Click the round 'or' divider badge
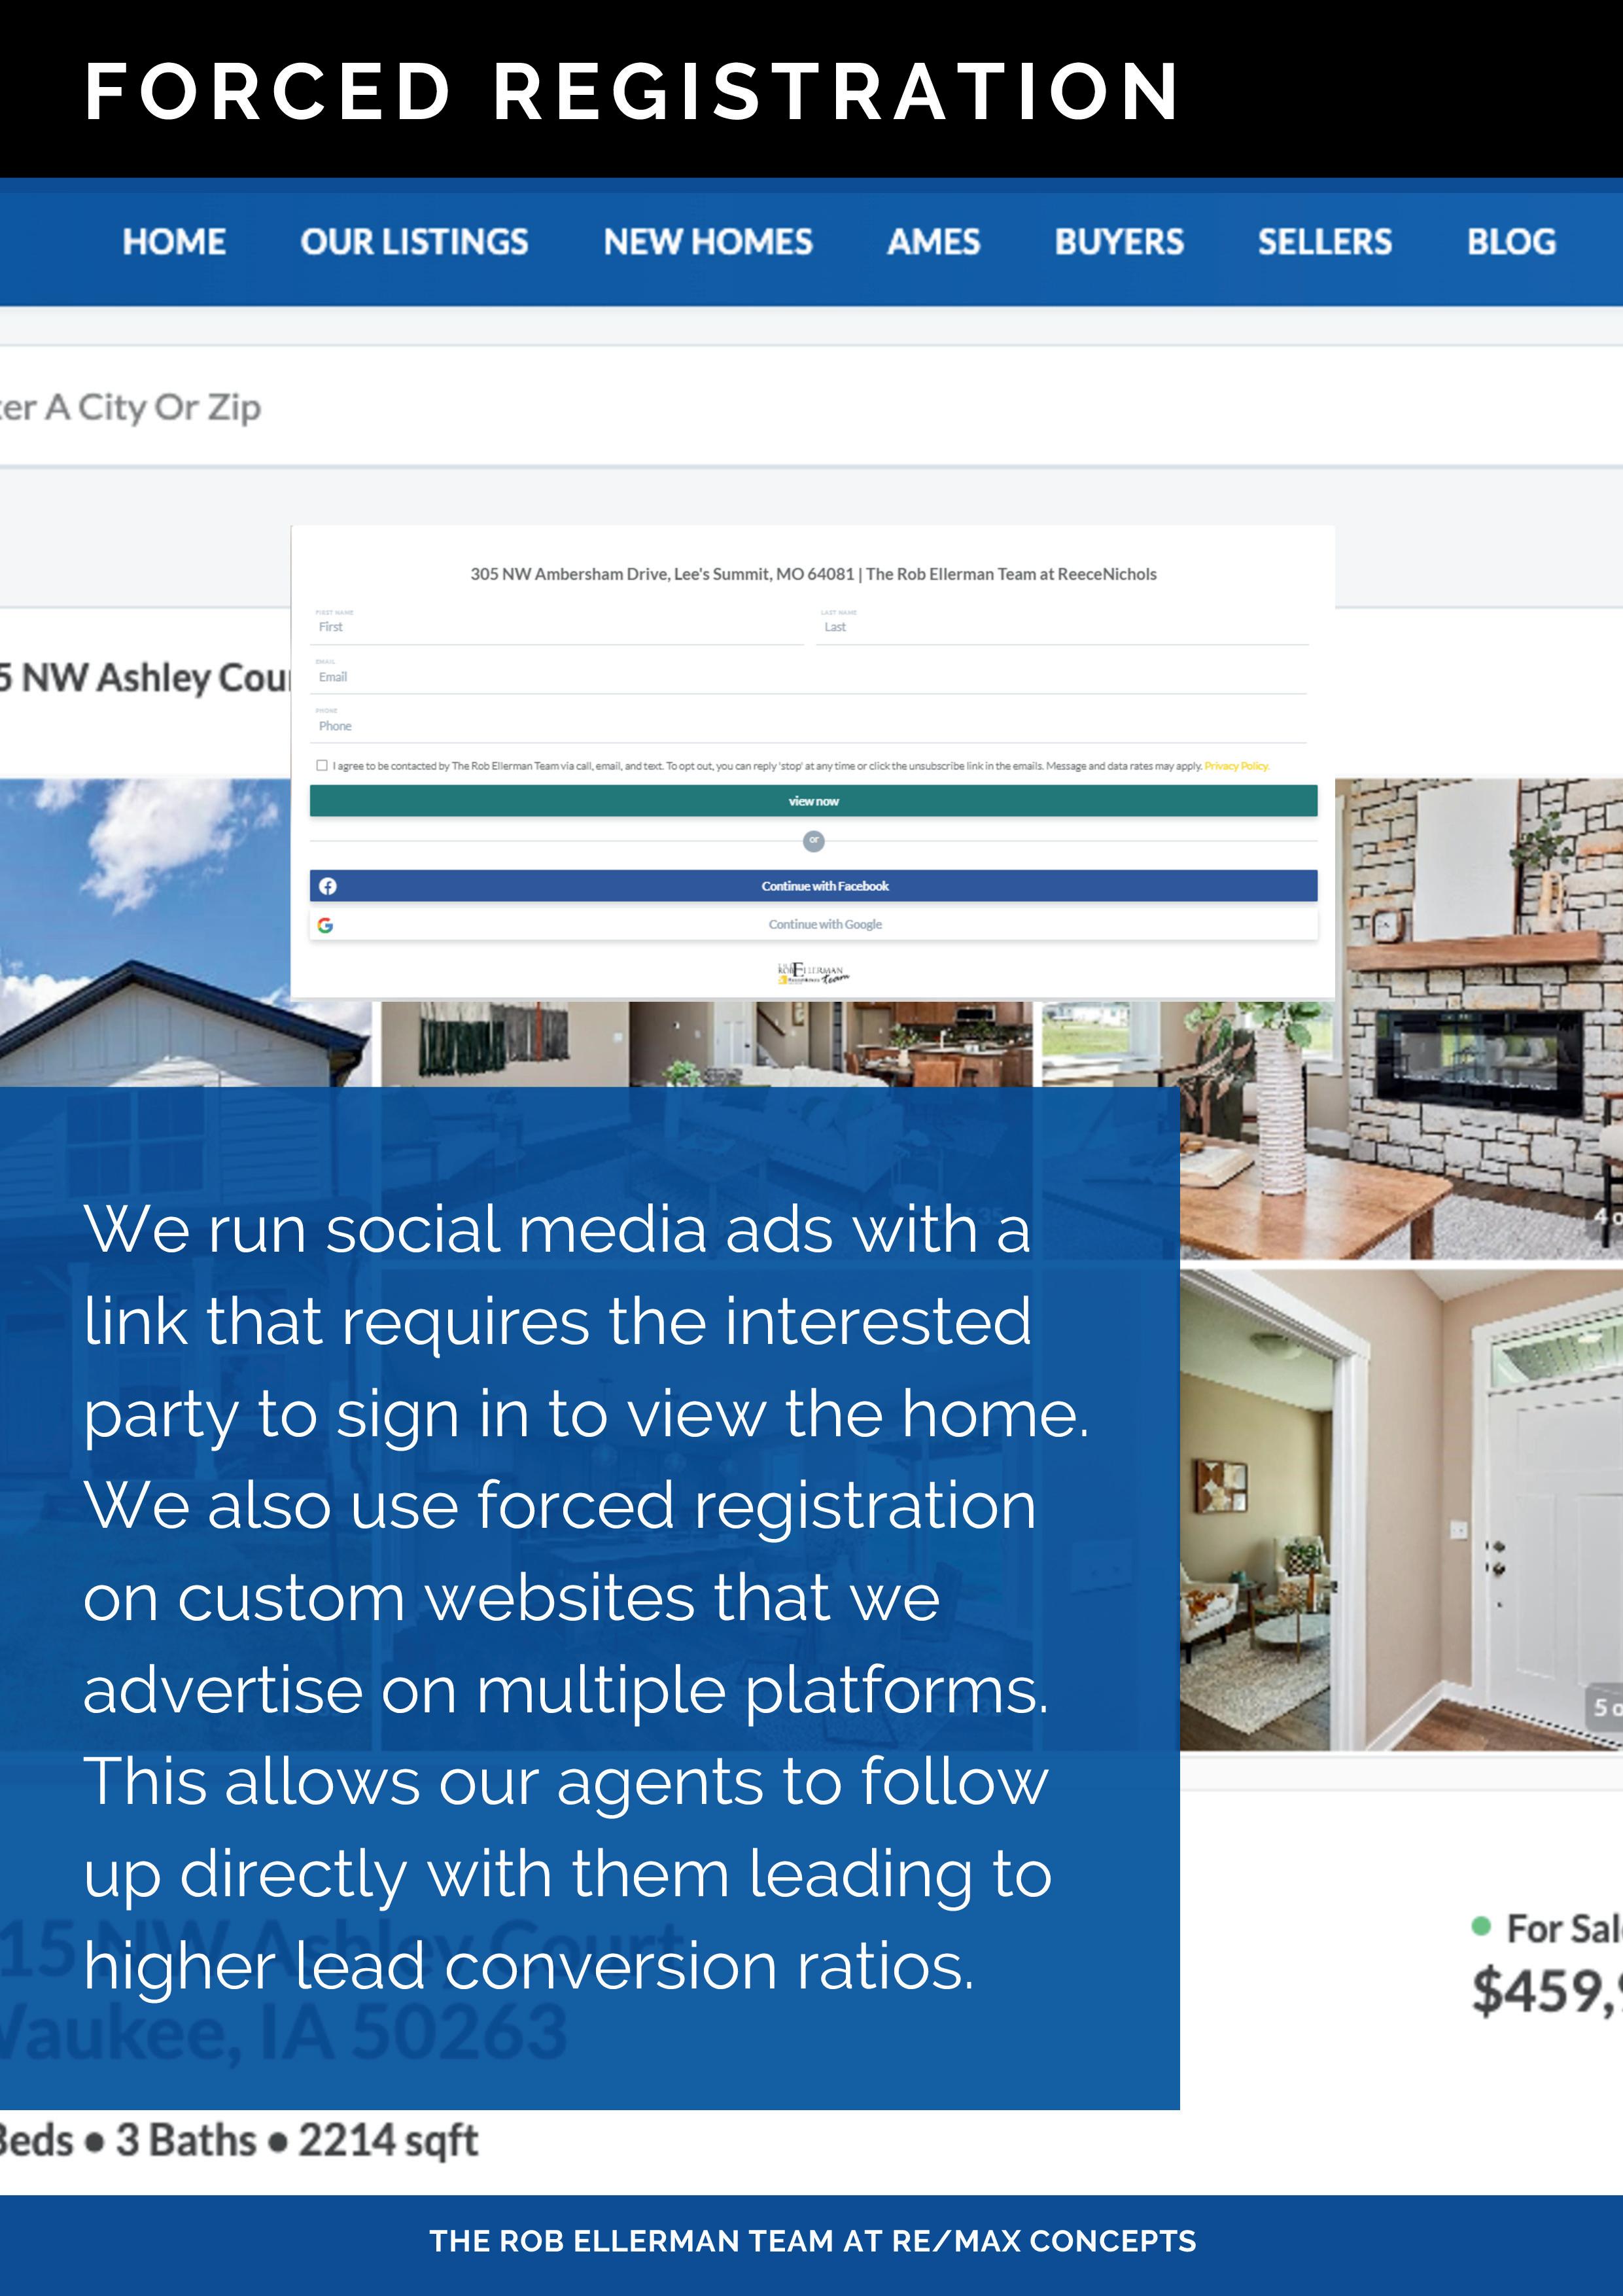The width and height of the screenshot is (1623, 2296). 814,841
